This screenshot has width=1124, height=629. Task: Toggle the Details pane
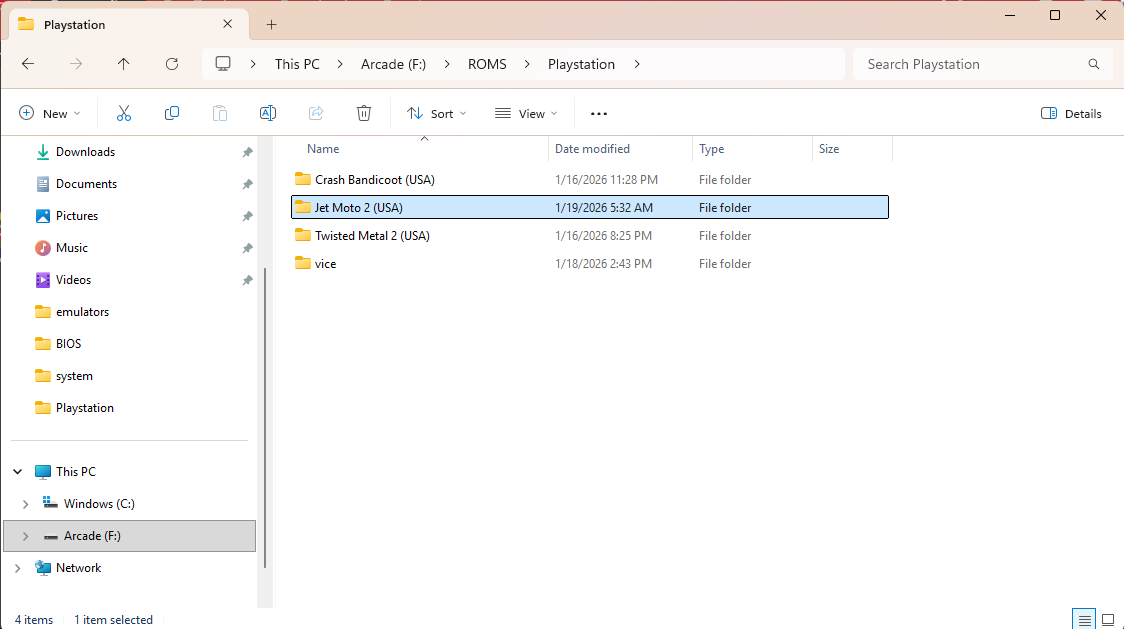coord(1071,114)
